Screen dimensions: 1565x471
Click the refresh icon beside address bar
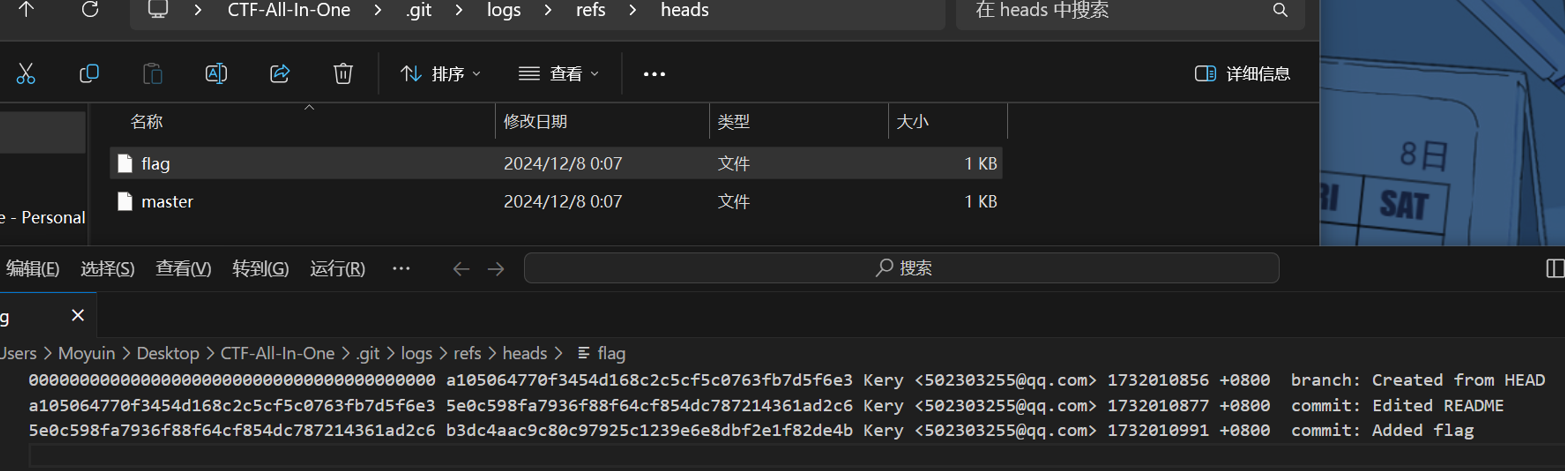[90, 10]
